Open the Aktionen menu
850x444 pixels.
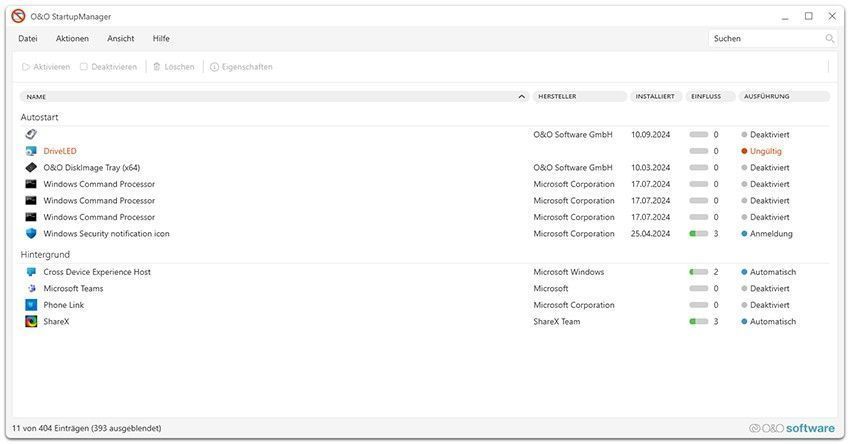72,39
